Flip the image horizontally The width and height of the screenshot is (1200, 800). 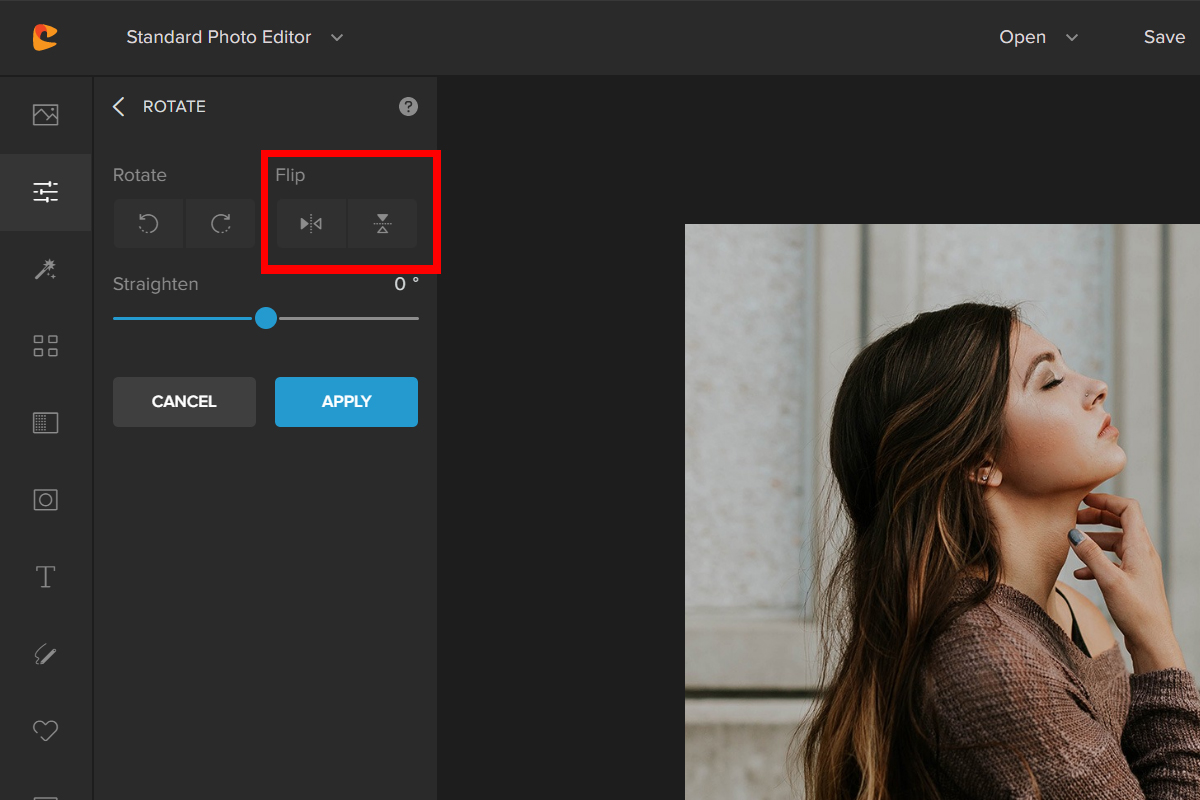pos(311,224)
